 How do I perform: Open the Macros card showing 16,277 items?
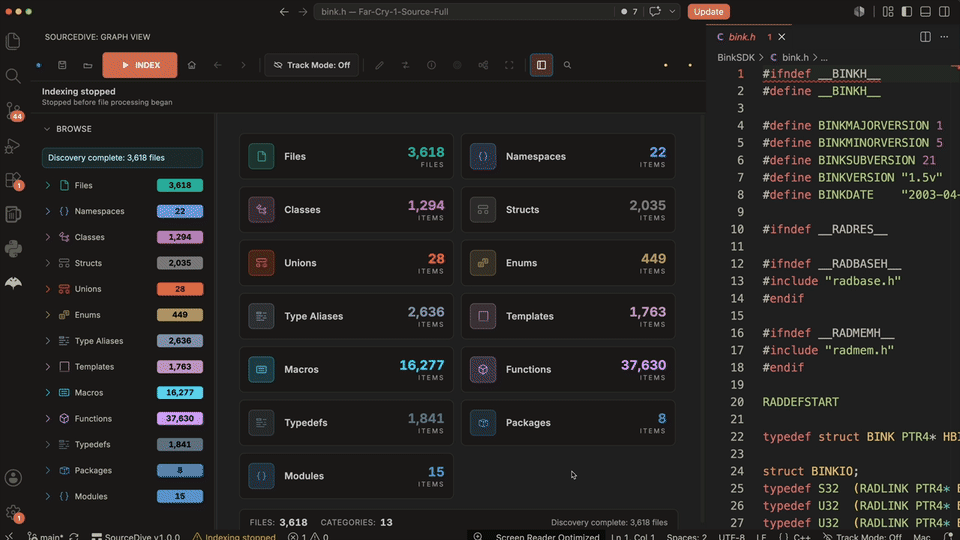coord(346,369)
